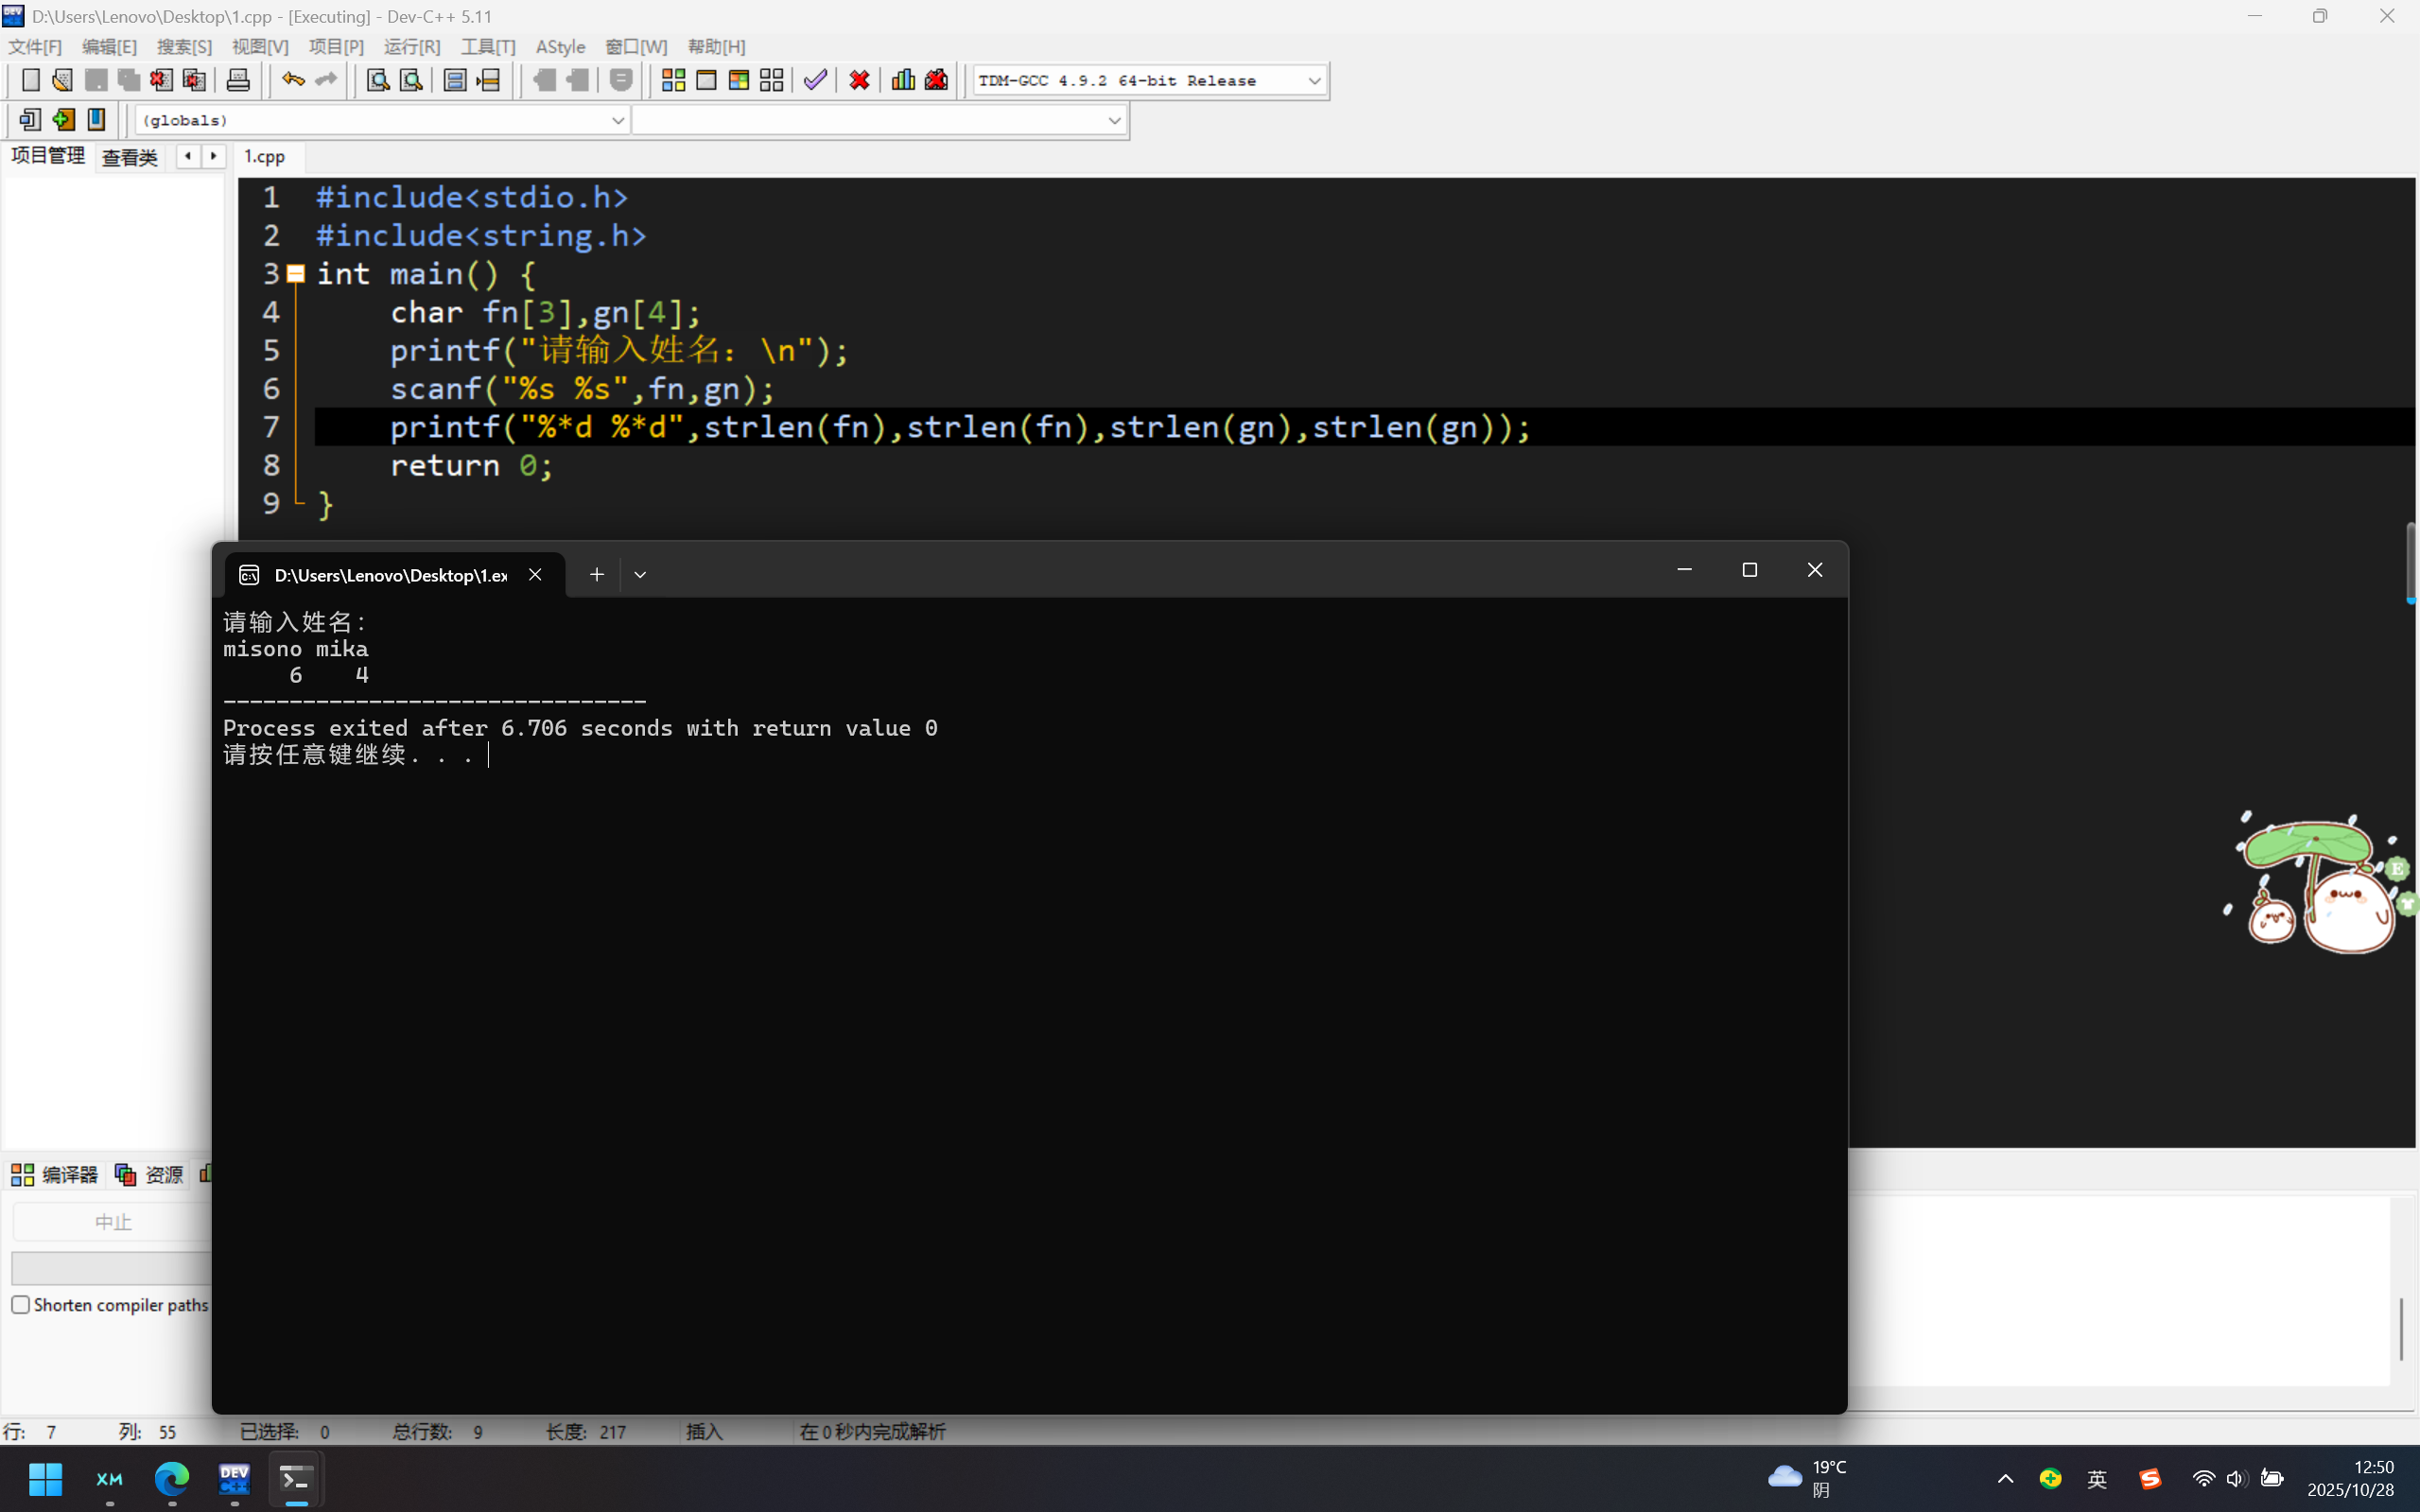2420x1512 pixels.
Task: Click the Compile icon with colored squares
Action: [673, 80]
